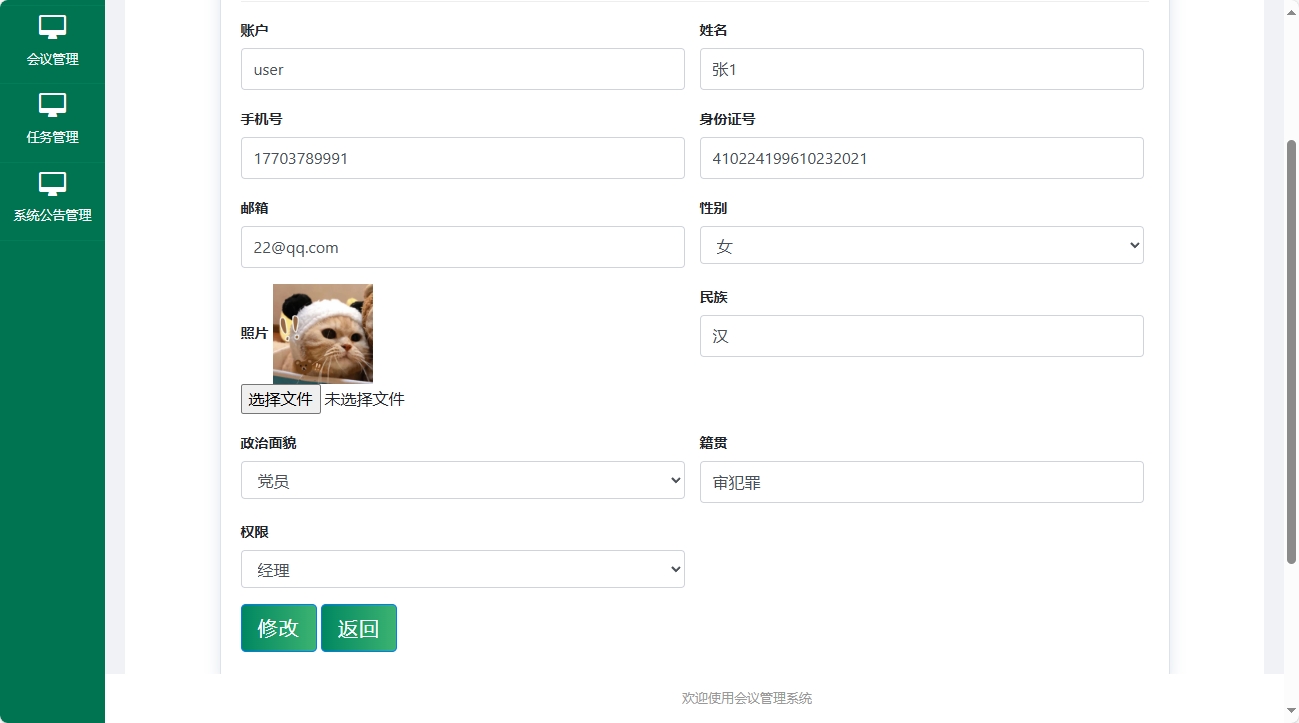This screenshot has width=1299, height=723.
Task: Click the 账户 account input field
Action: (461, 68)
